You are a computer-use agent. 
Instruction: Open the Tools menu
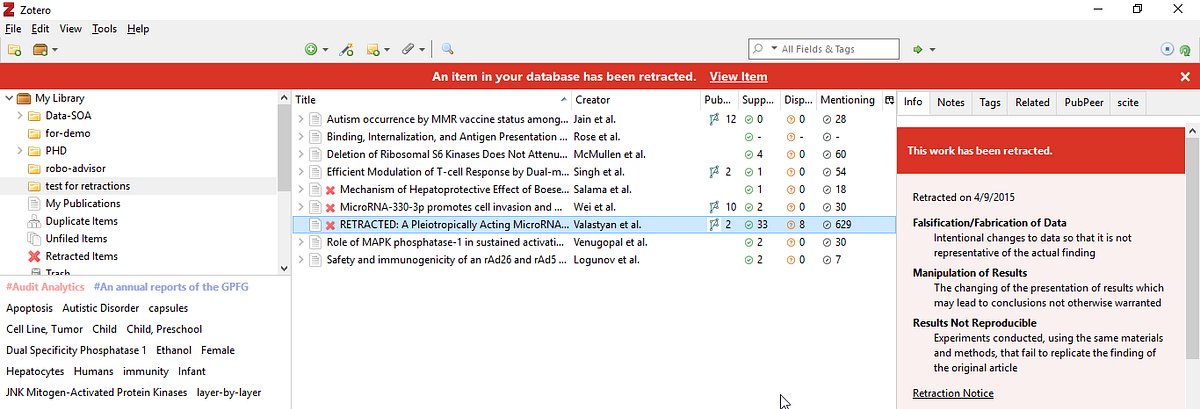(104, 29)
